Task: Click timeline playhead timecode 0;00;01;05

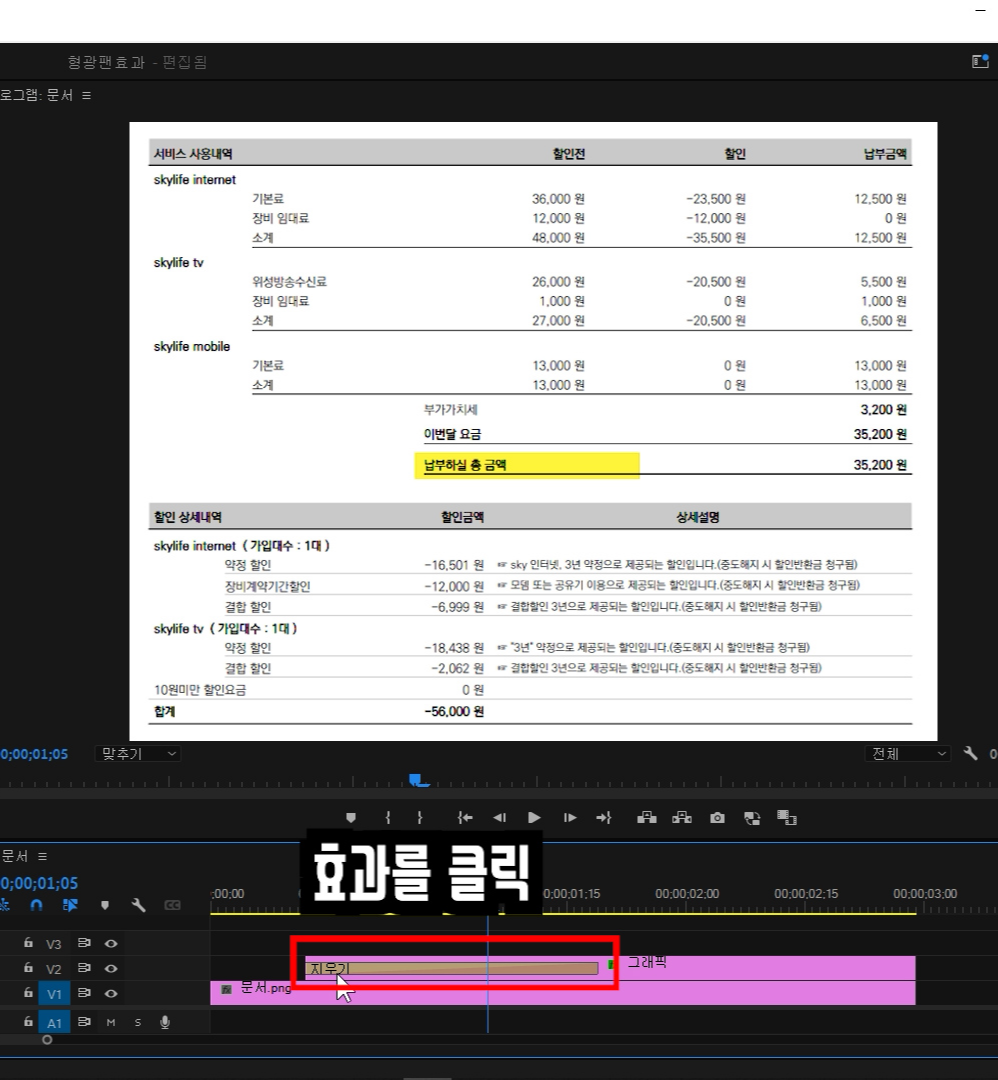Action: click(39, 883)
